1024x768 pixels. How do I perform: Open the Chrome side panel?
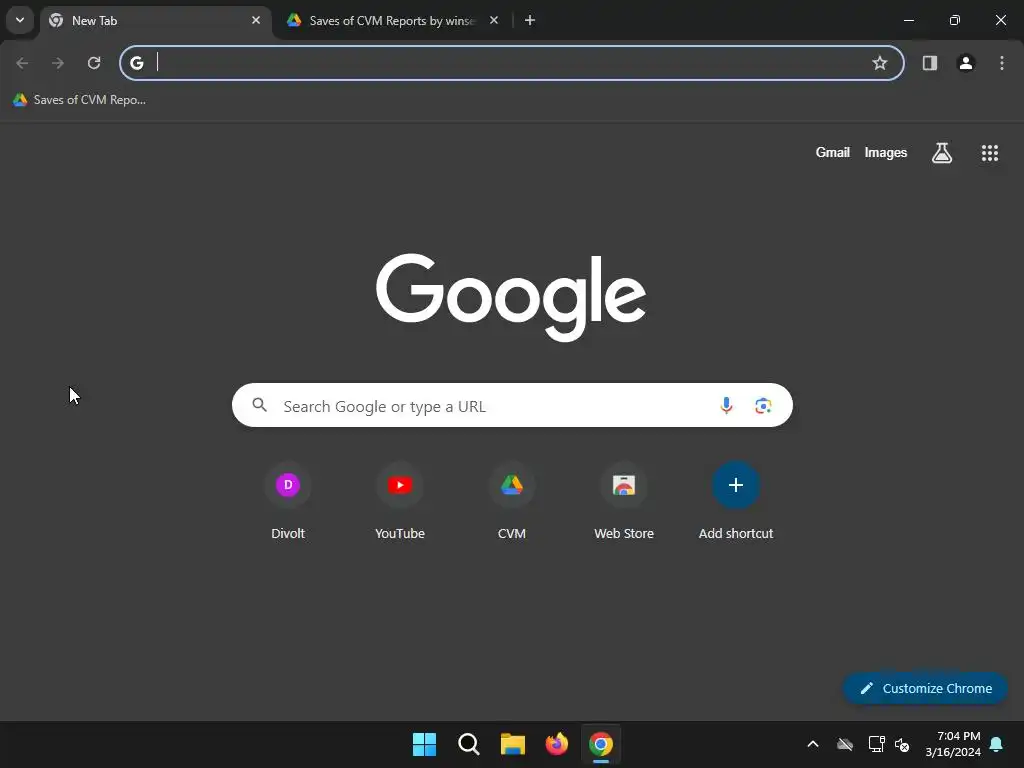[x=929, y=63]
